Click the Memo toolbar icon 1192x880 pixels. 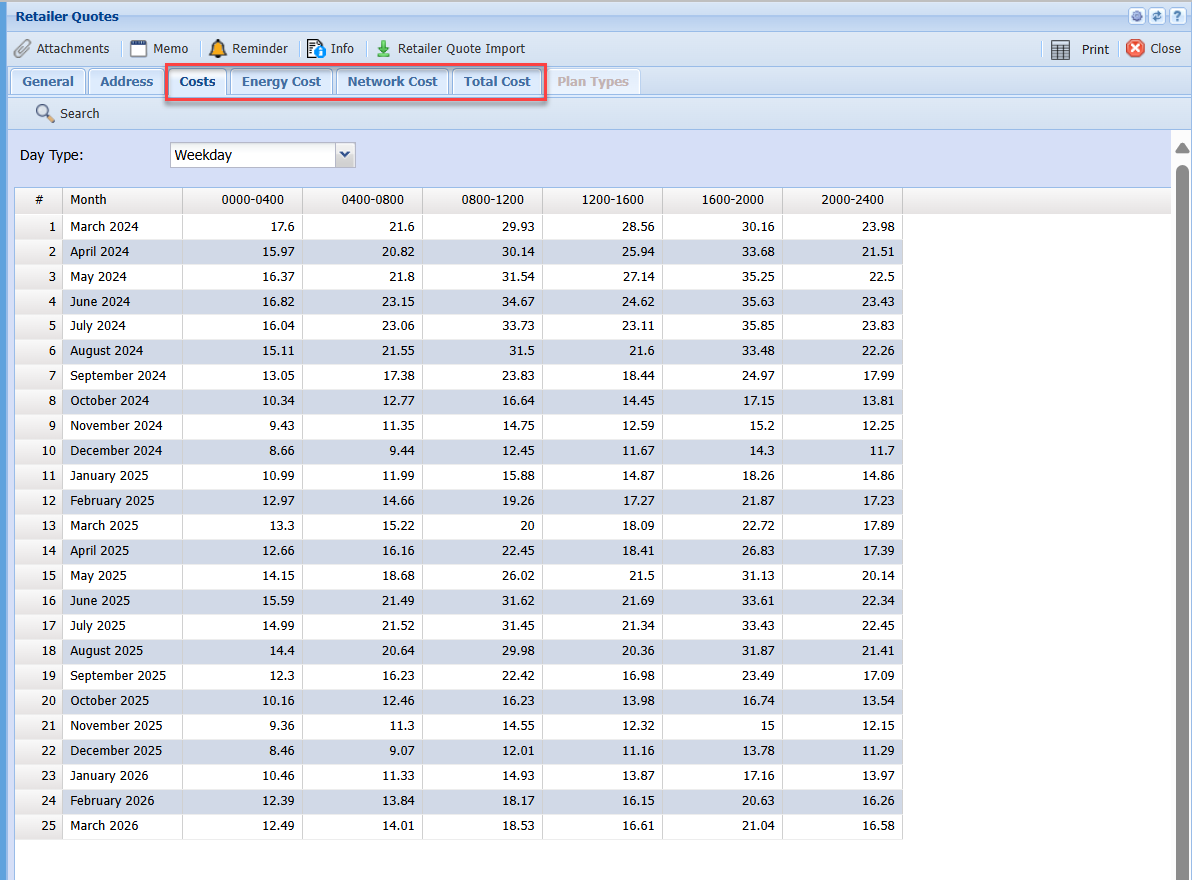point(159,49)
